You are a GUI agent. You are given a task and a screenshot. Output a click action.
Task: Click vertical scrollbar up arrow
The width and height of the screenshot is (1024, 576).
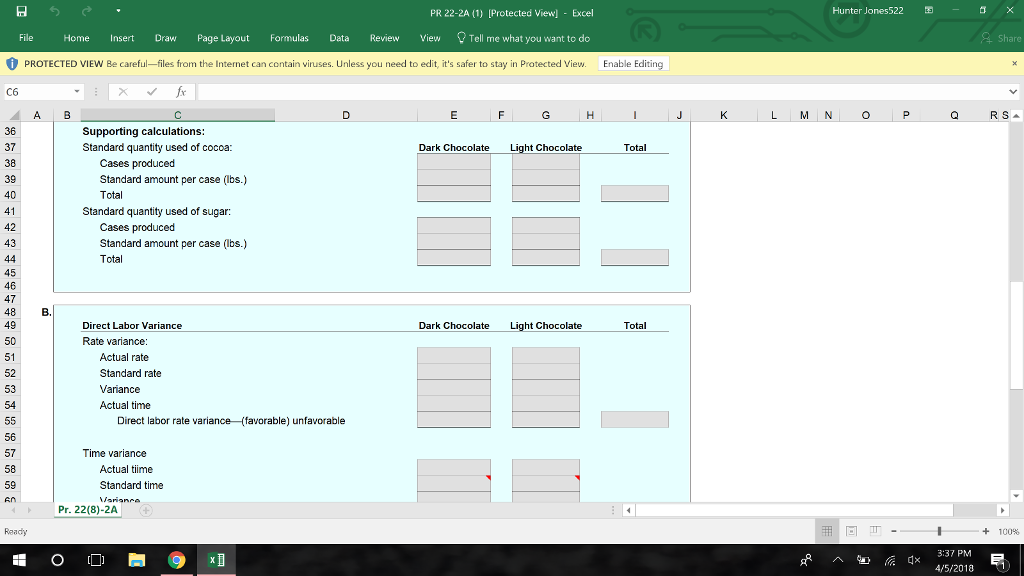[1016, 116]
